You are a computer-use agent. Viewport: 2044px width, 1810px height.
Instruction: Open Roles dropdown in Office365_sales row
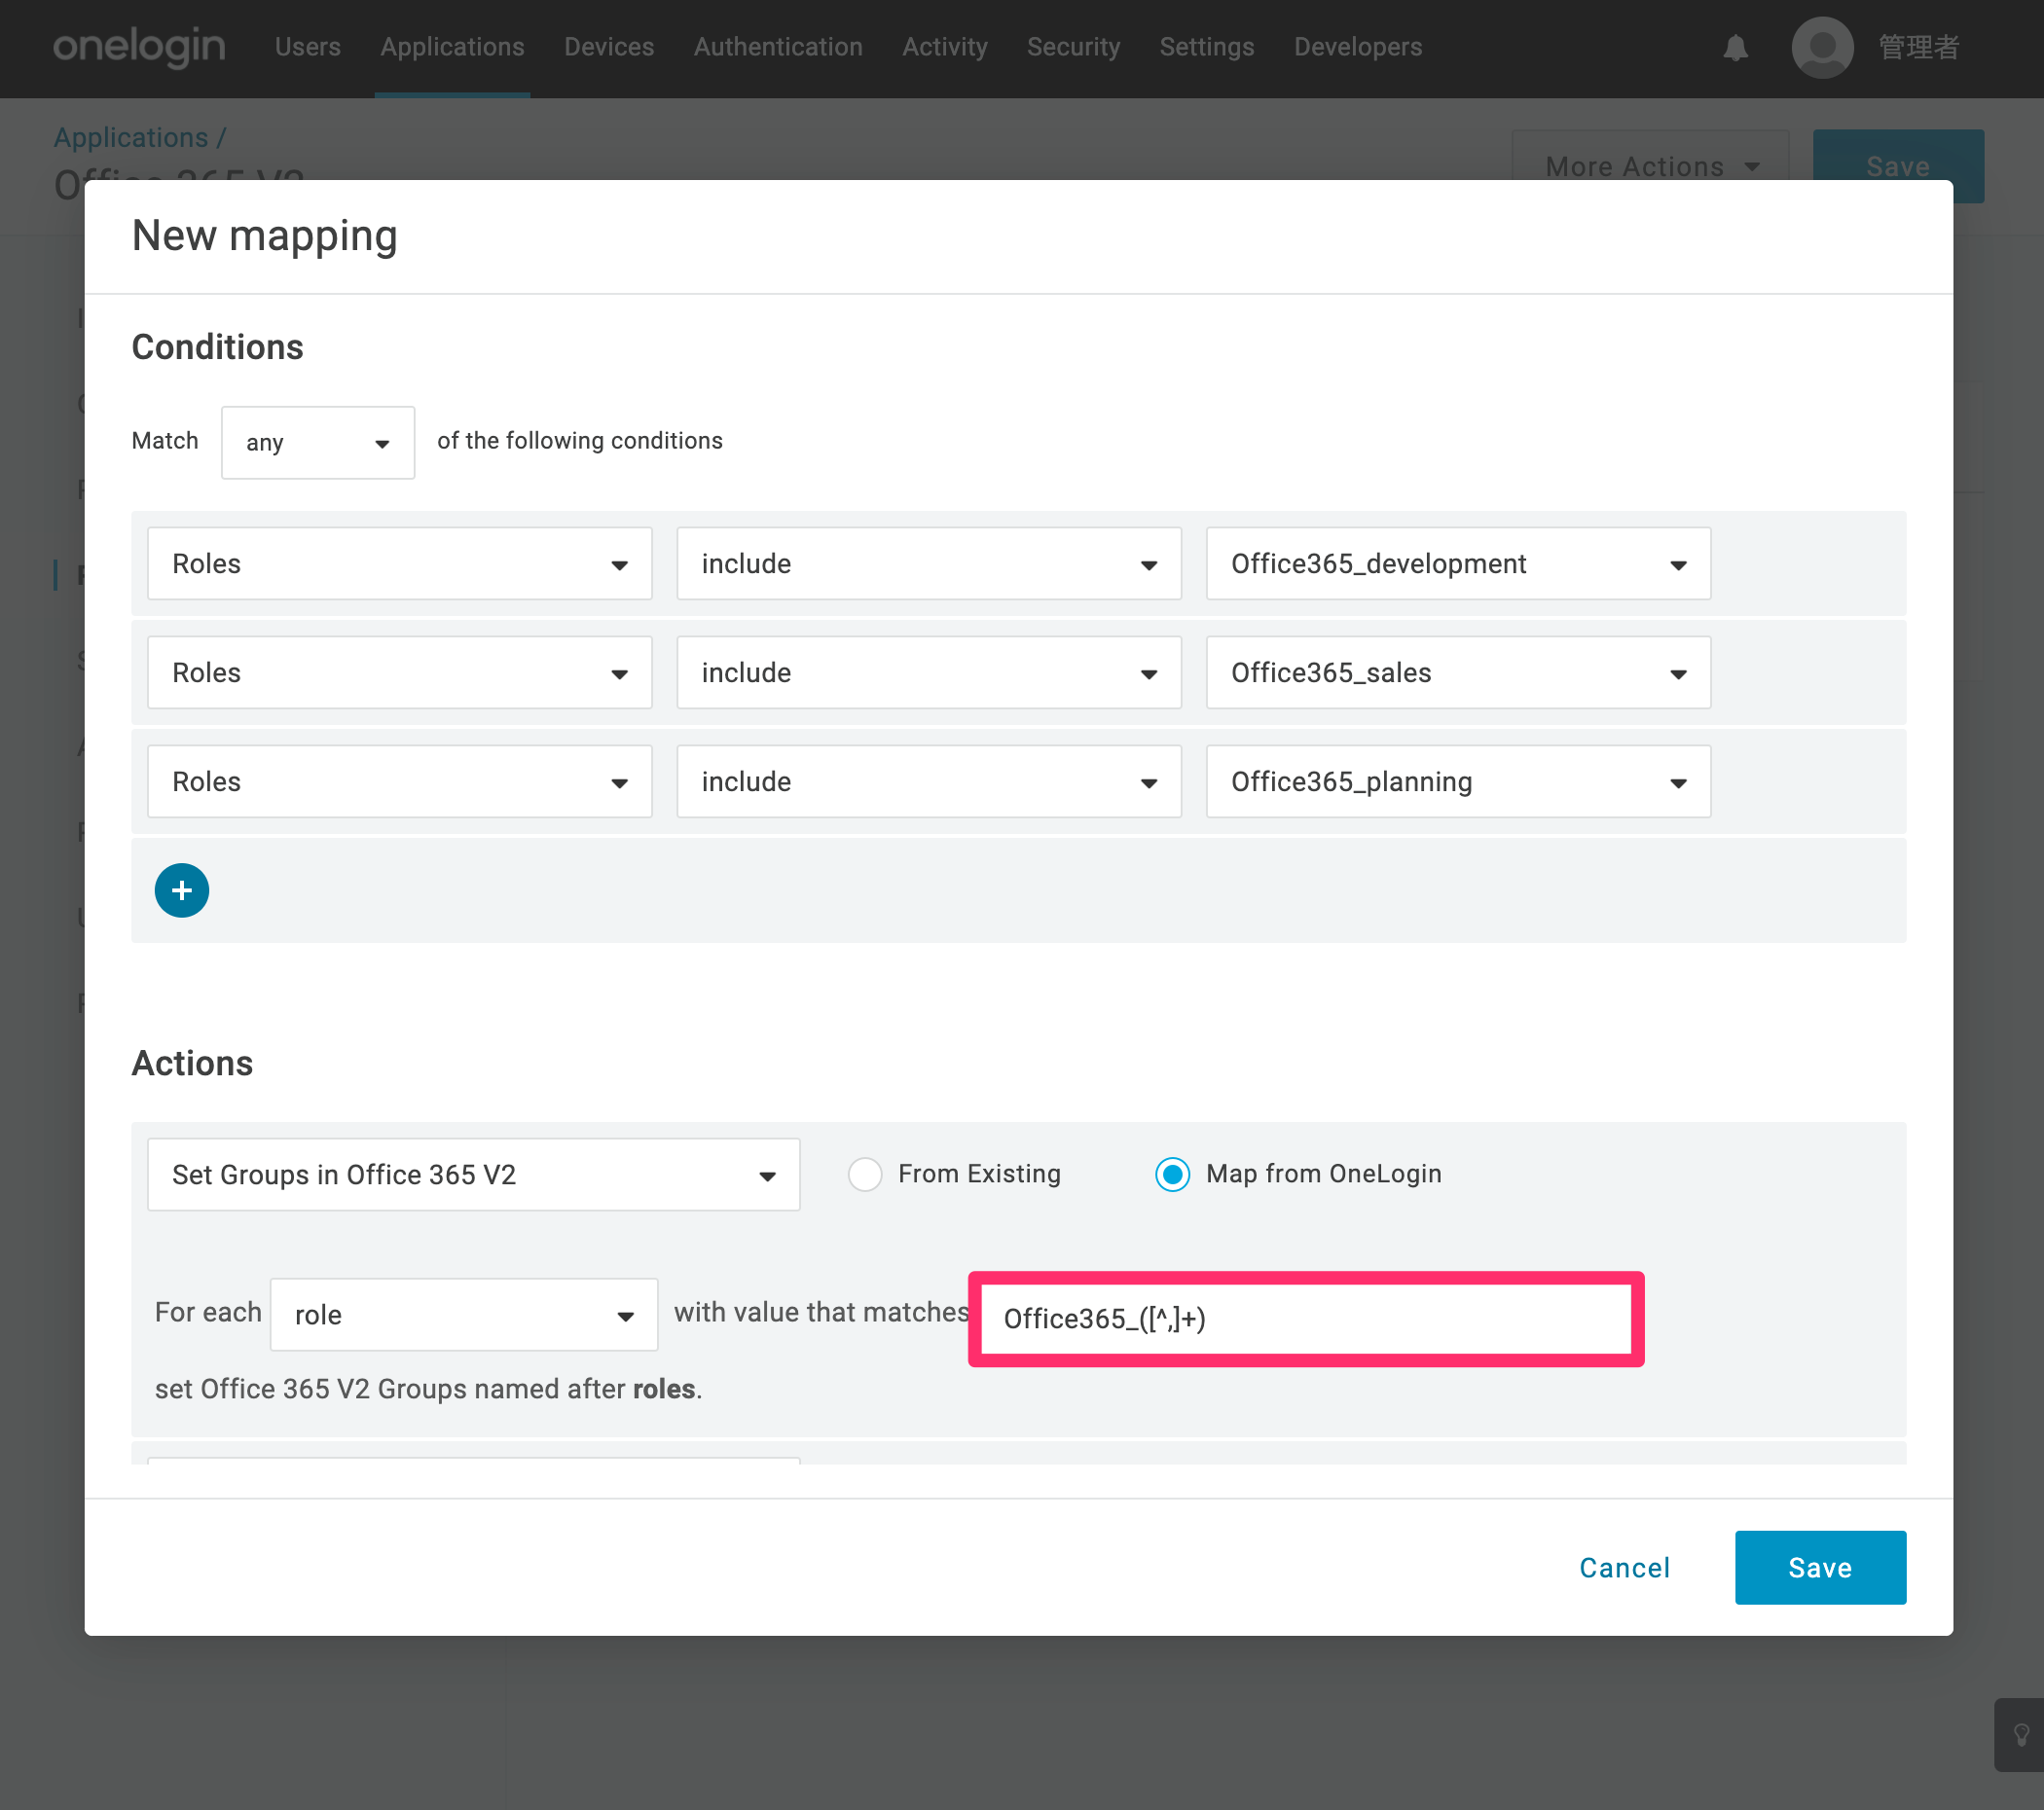(400, 673)
